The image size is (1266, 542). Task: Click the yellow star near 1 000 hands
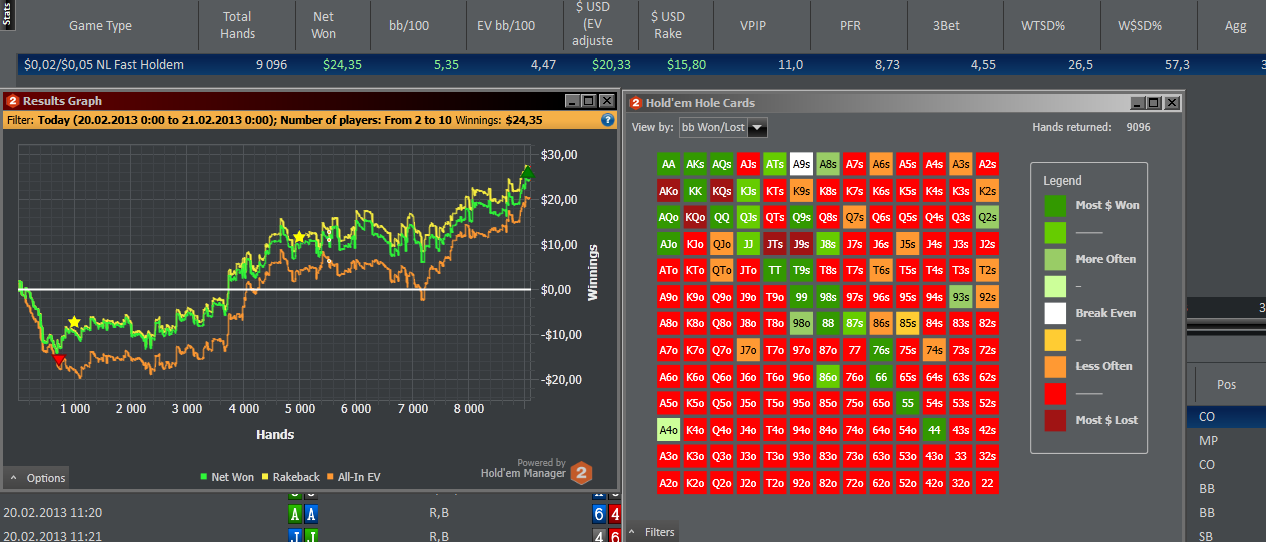73,322
